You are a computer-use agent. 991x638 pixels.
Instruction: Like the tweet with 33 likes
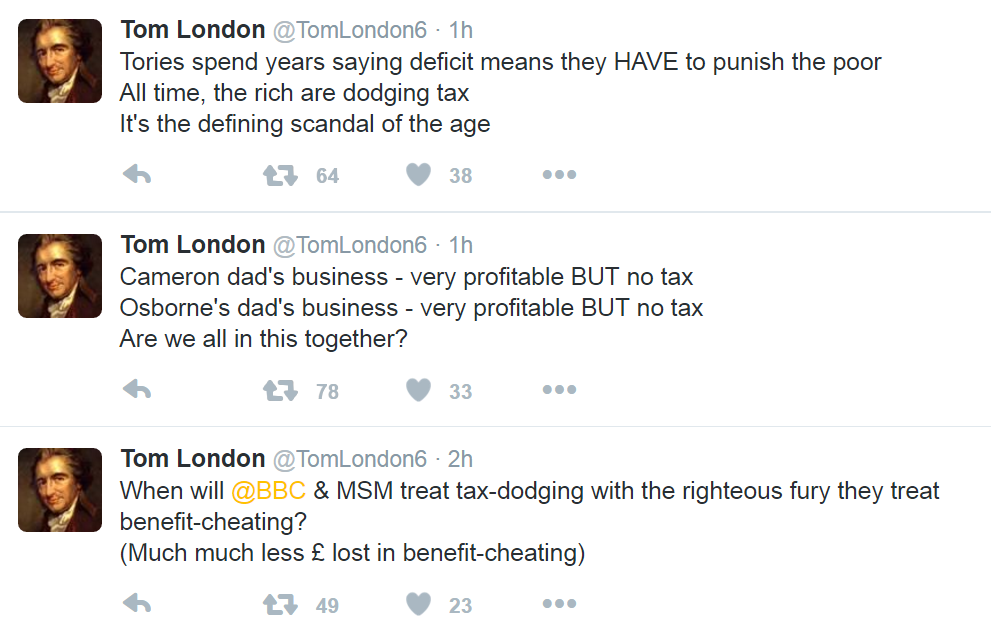click(418, 390)
